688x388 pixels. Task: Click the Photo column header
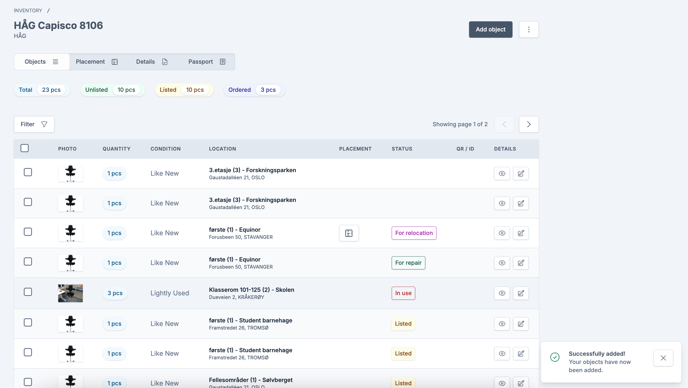(67, 149)
